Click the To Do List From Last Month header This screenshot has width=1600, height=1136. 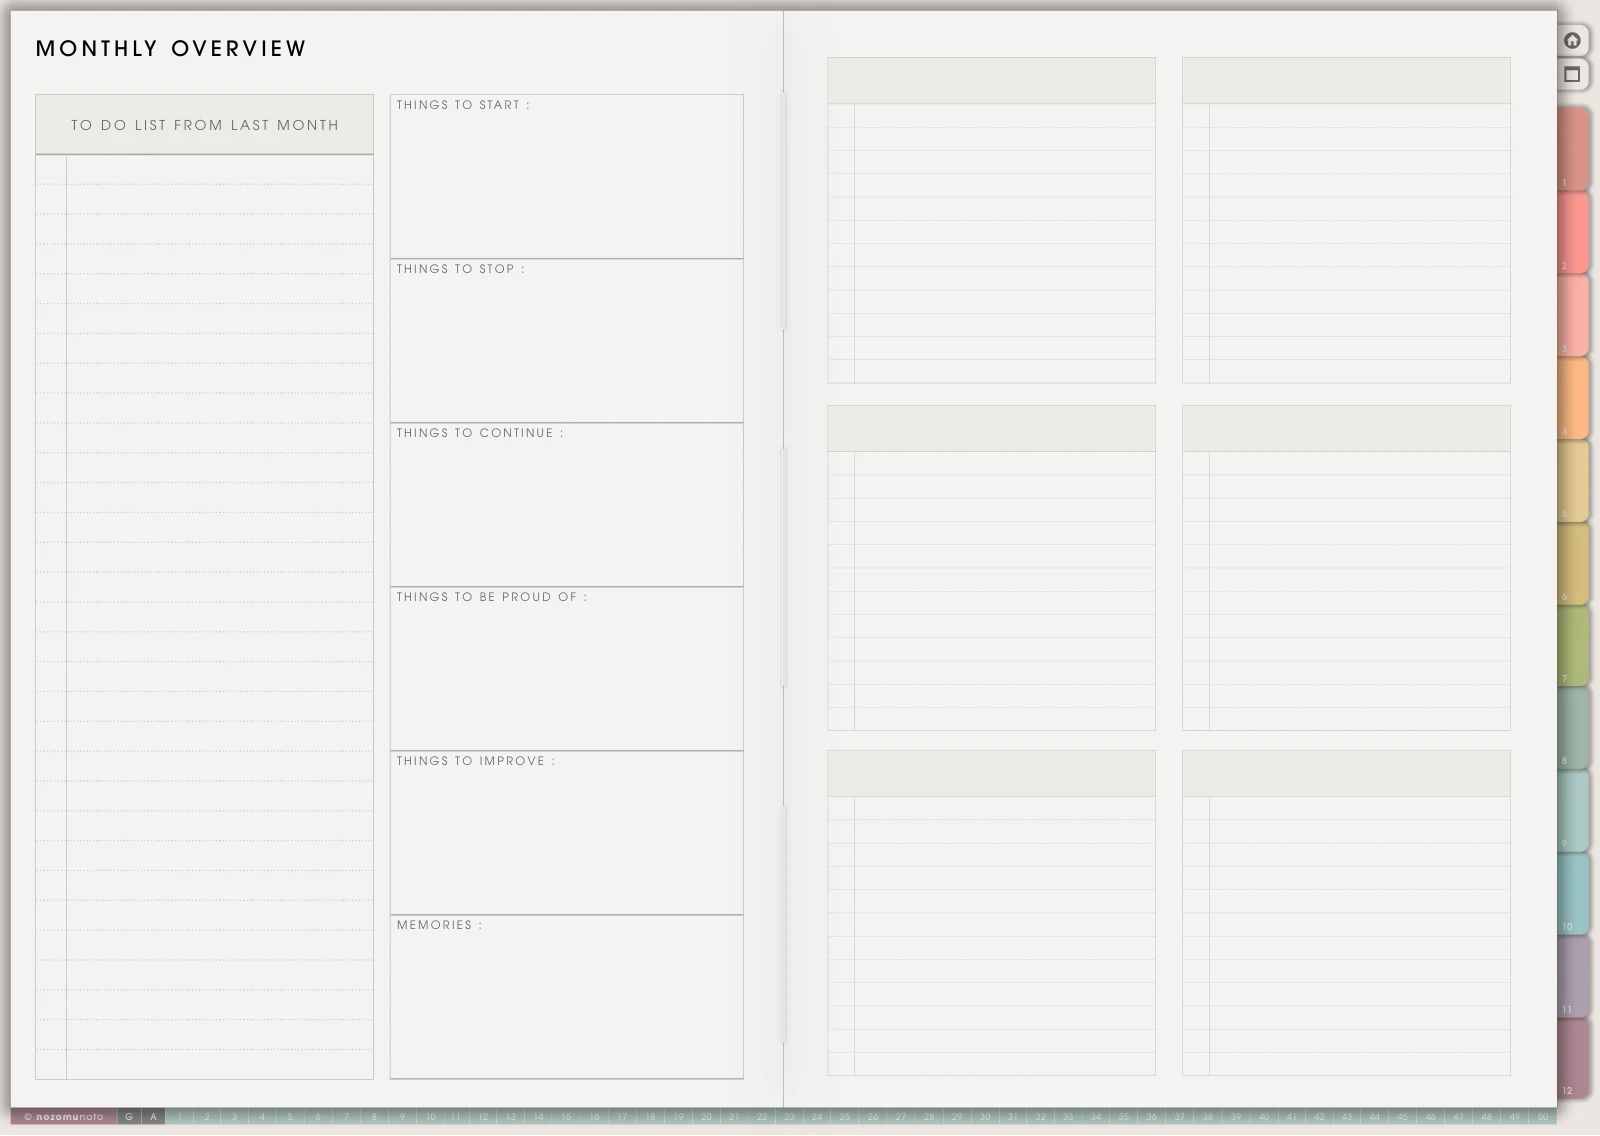click(204, 125)
